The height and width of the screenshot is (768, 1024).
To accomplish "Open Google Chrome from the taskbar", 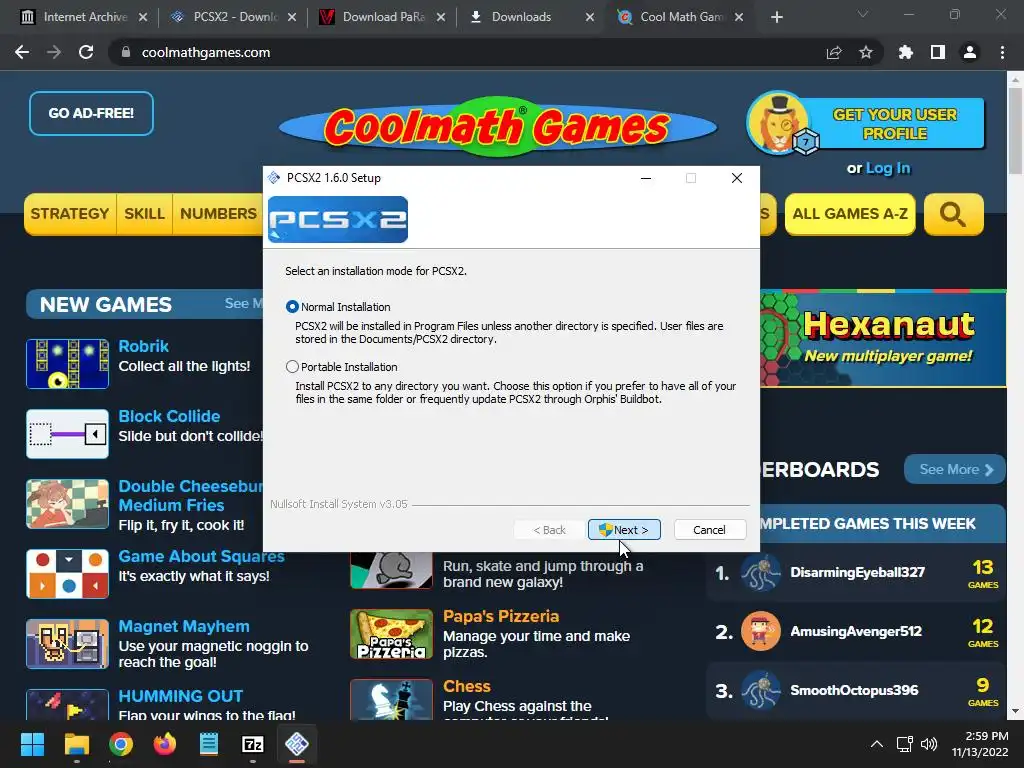I will point(121,744).
